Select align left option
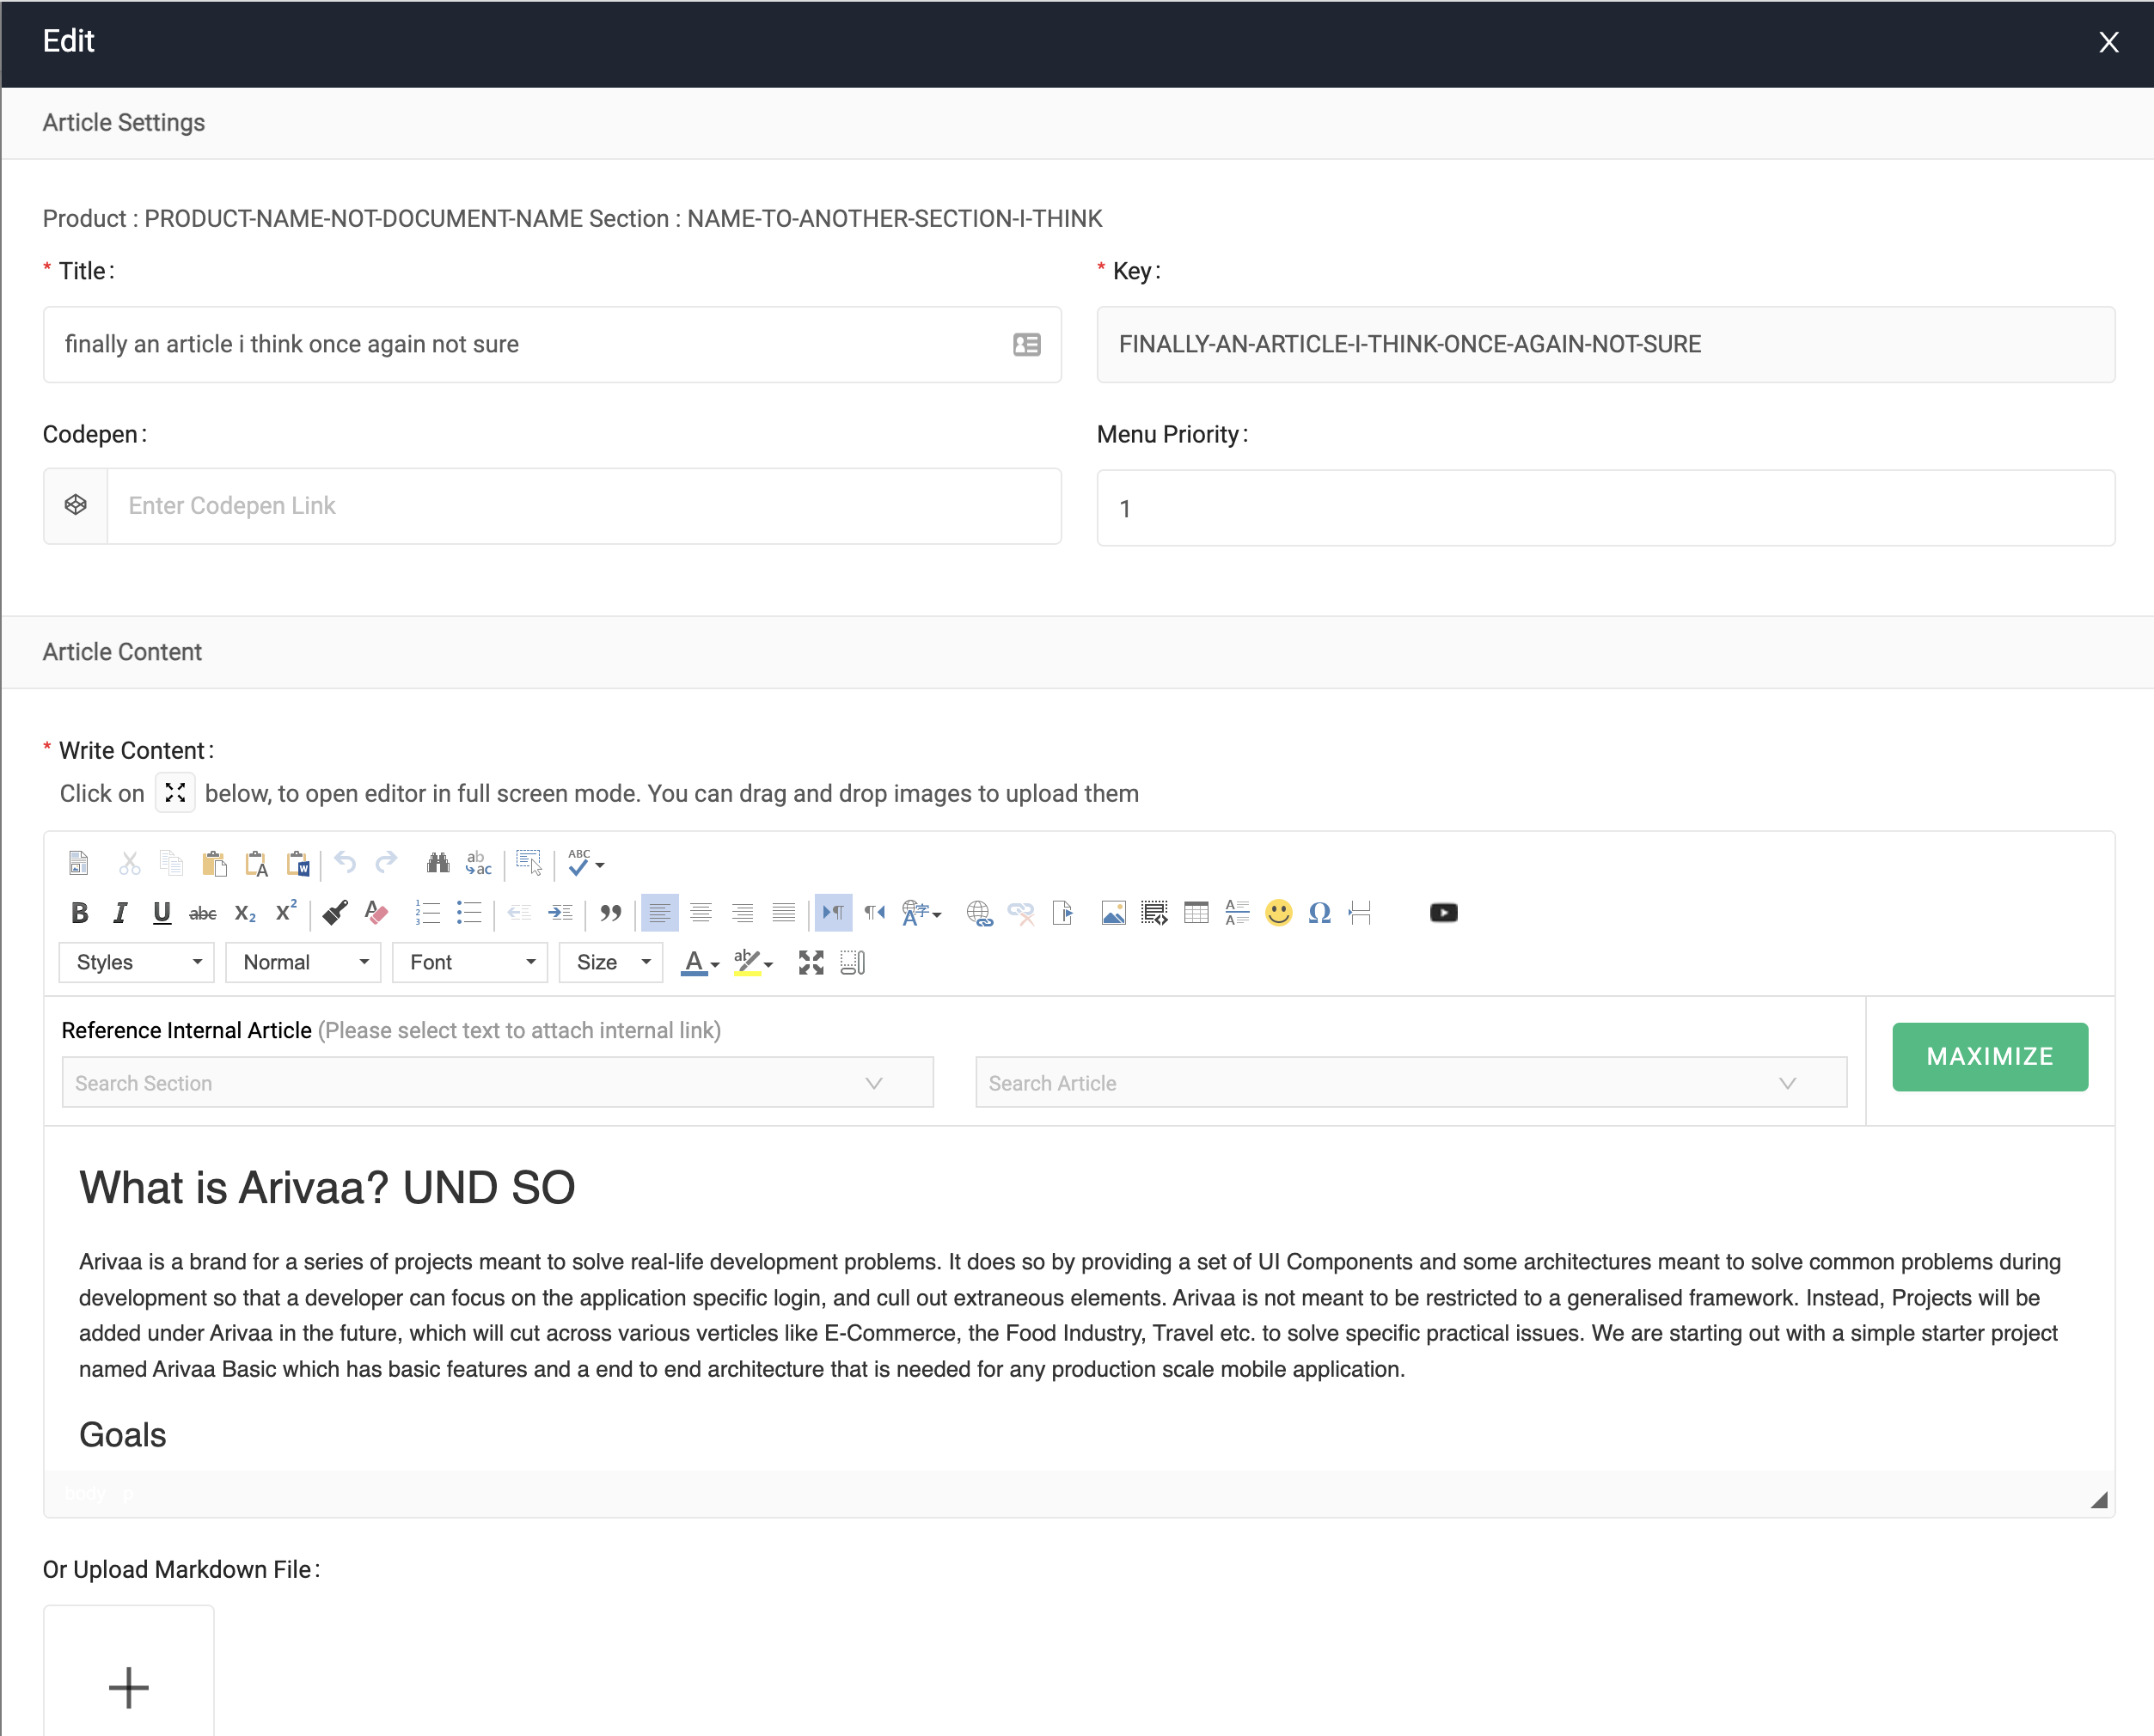This screenshot has height=1736, width=2154. pos(660,912)
